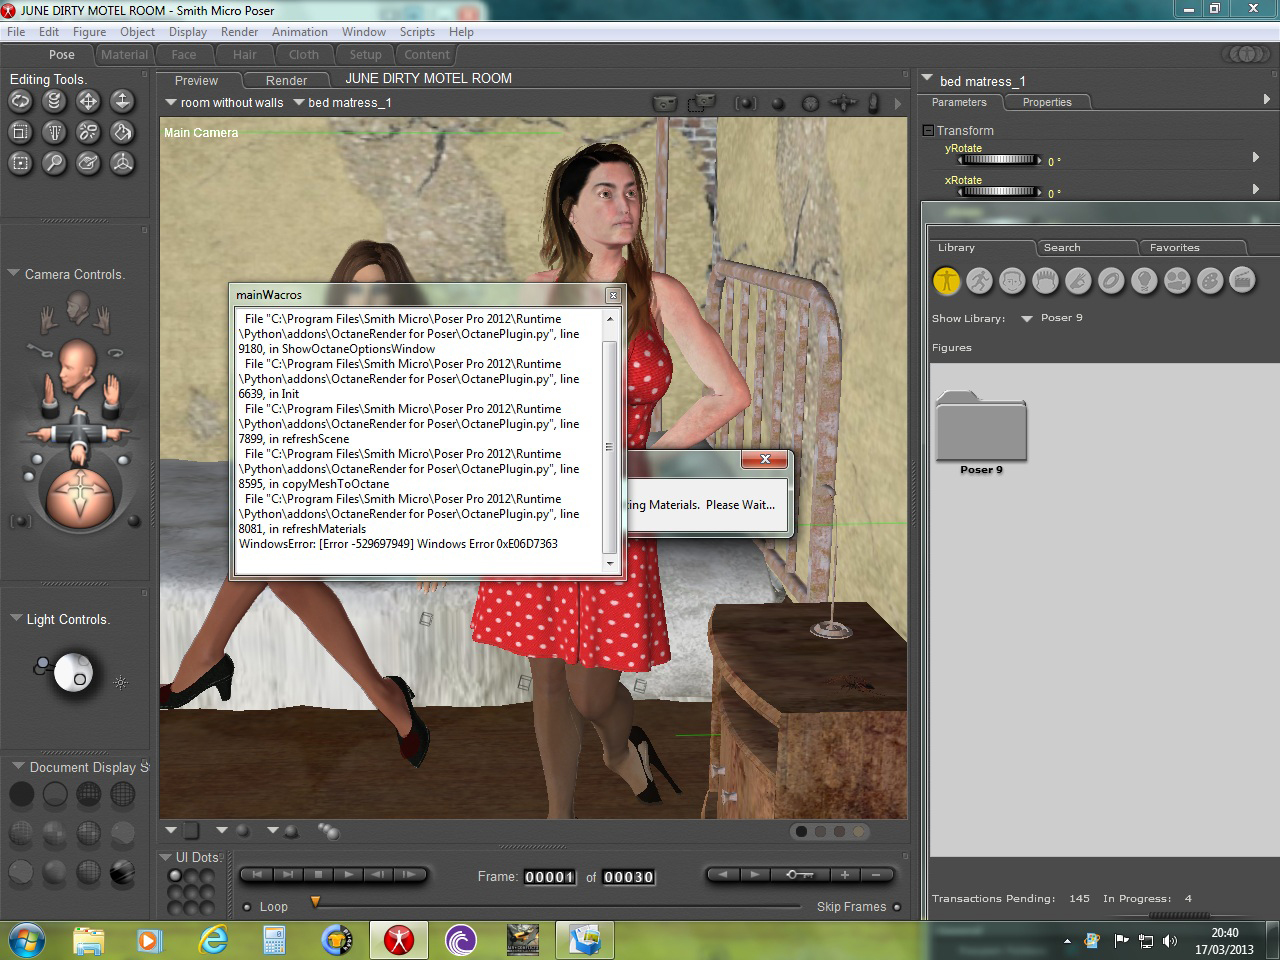
Task: Open the Cameras library category
Action: click(1177, 281)
